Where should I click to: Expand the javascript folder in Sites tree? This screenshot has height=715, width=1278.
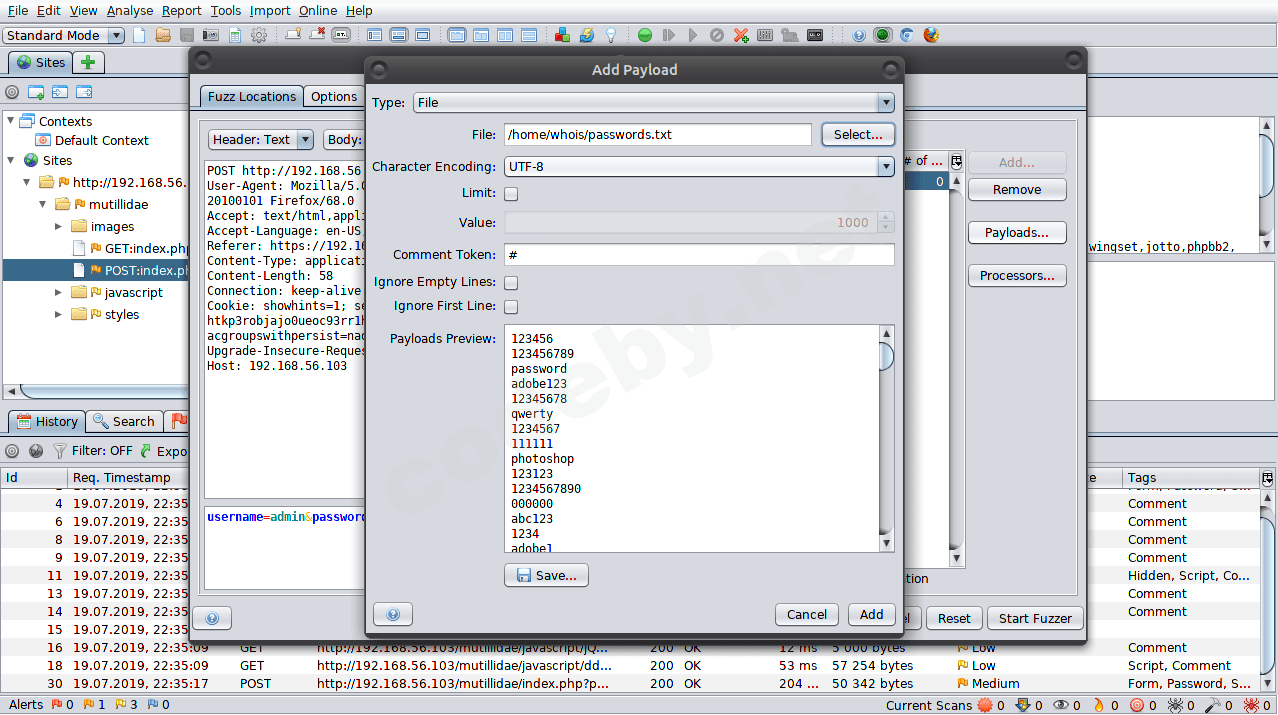[59, 293]
